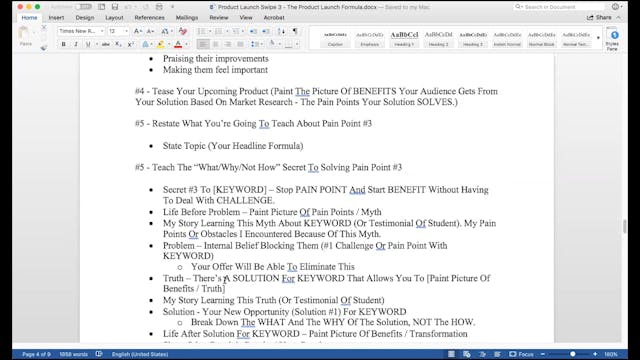Screen dimensions: 640x360
Task: Click the Format Painter brush icon
Action: [44, 47]
